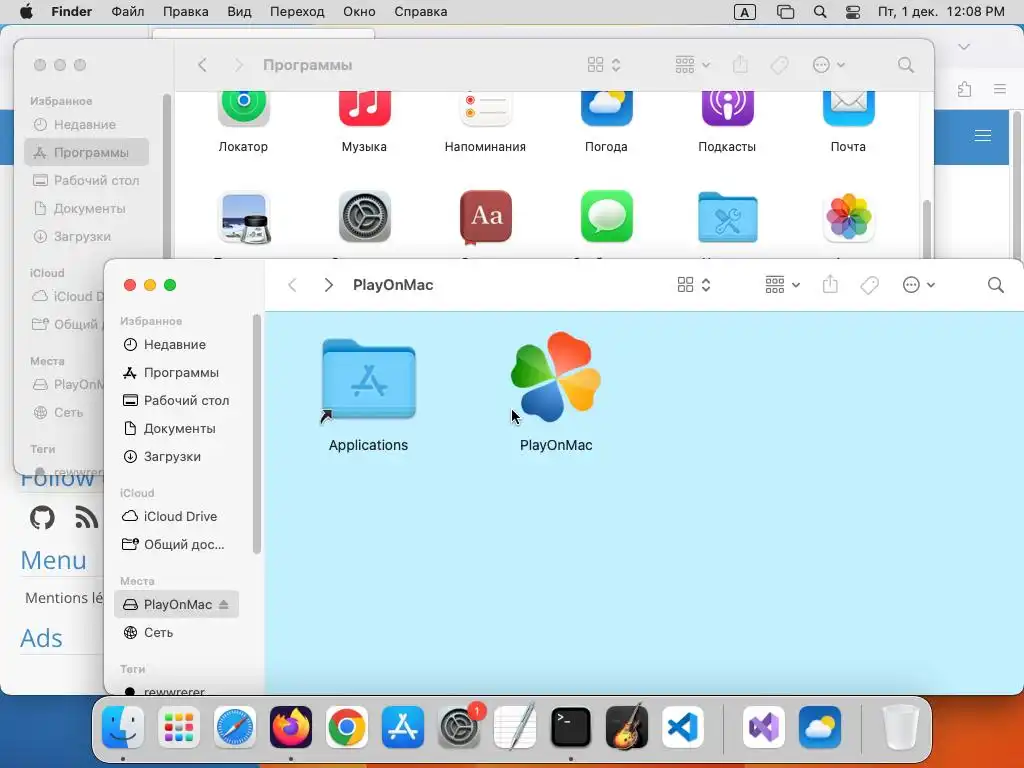
Task: Open the Файл menu
Action: 127,12
